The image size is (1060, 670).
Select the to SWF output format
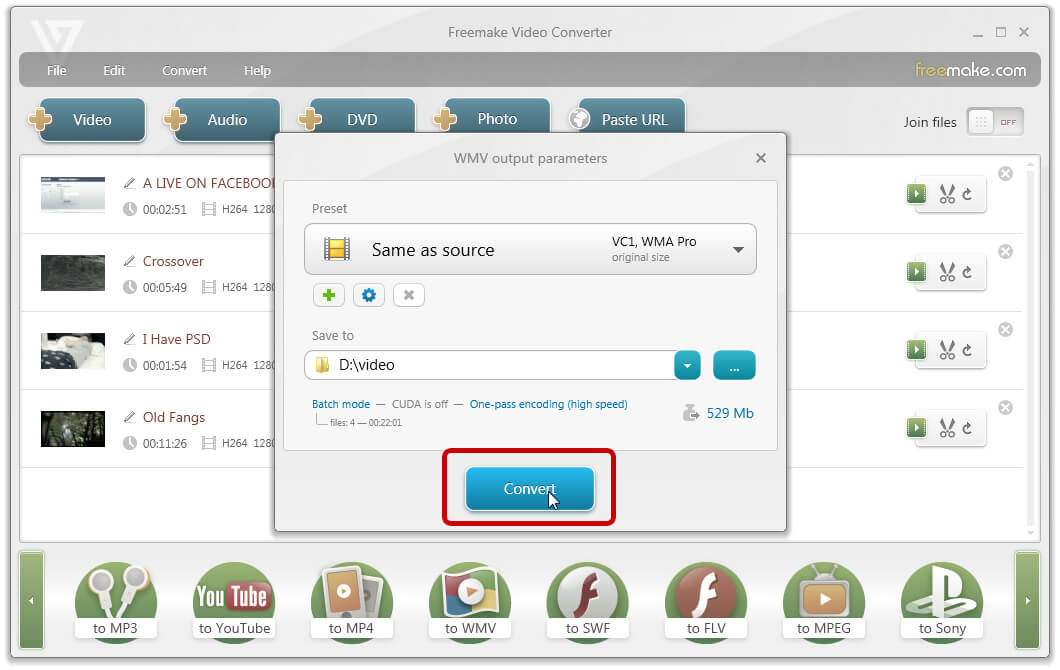[x=587, y=600]
